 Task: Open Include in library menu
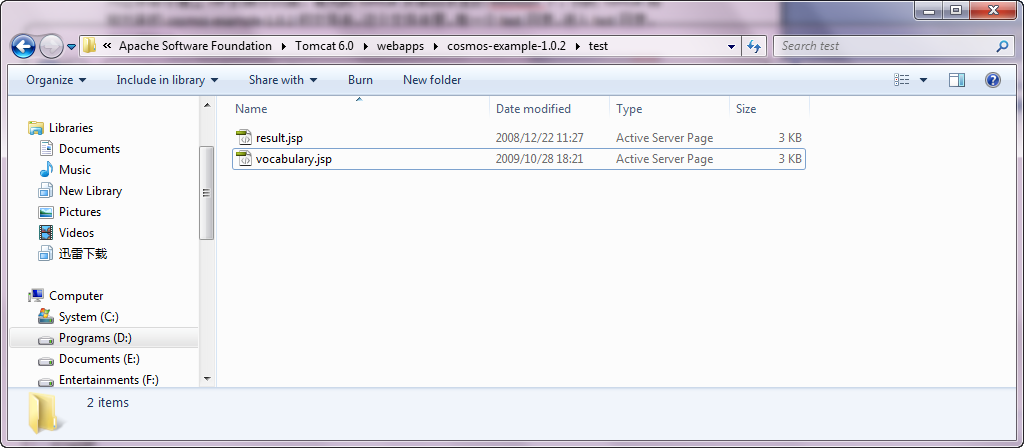pos(167,80)
